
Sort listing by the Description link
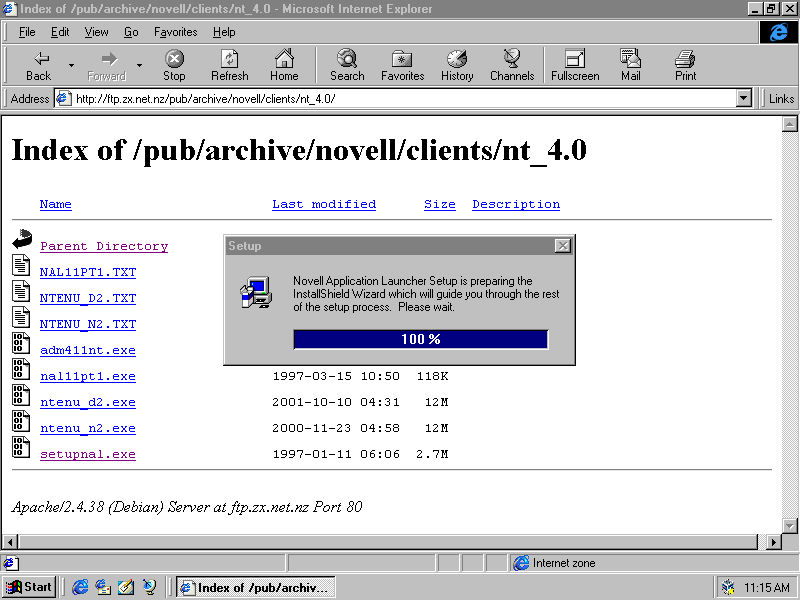pyautogui.click(x=516, y=204)
